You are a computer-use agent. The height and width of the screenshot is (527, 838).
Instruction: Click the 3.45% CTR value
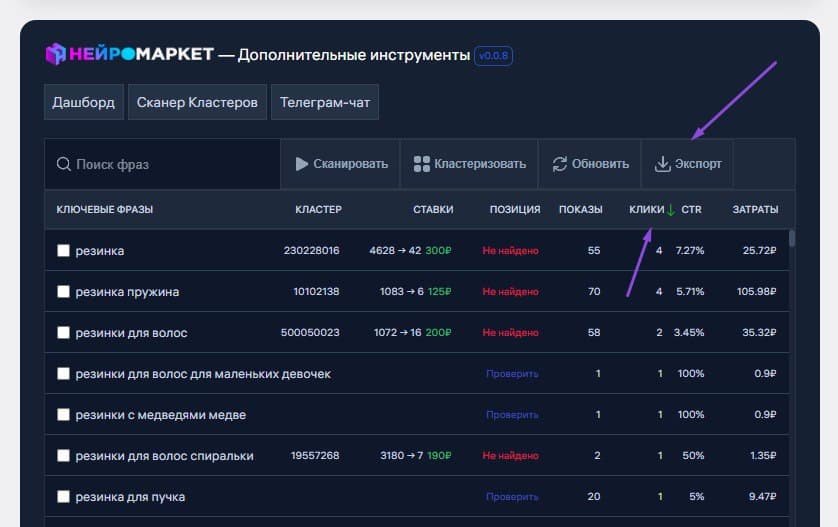coord(689,332)
